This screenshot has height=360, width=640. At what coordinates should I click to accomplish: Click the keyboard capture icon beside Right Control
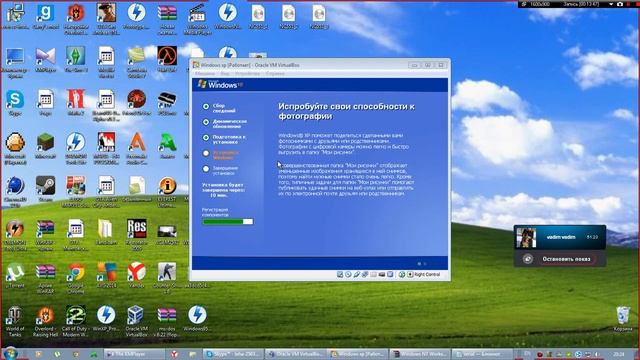click(410, 274)
